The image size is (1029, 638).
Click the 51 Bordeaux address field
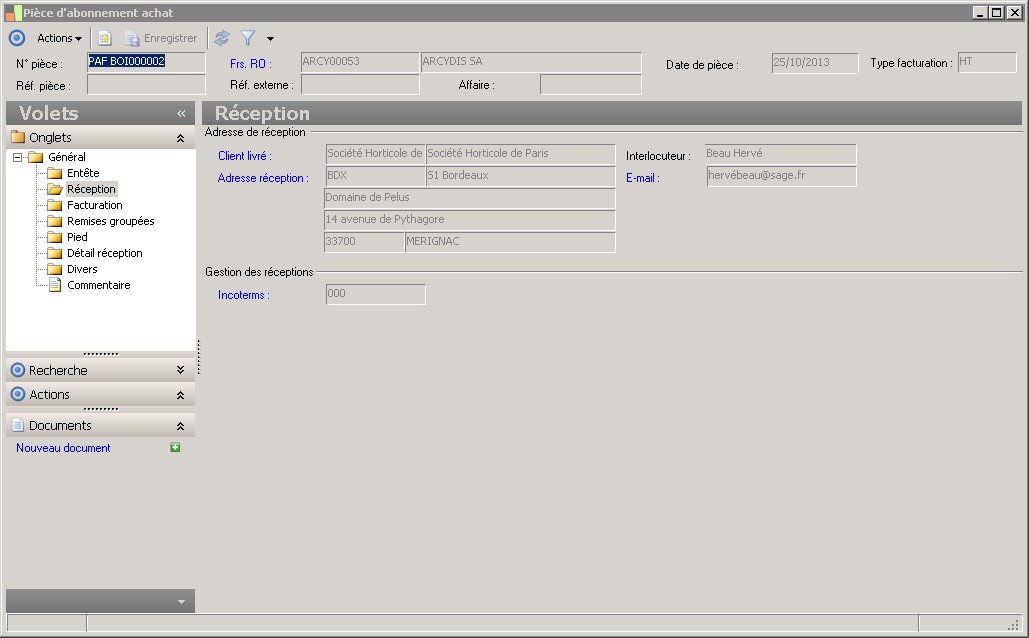(520, 176)
